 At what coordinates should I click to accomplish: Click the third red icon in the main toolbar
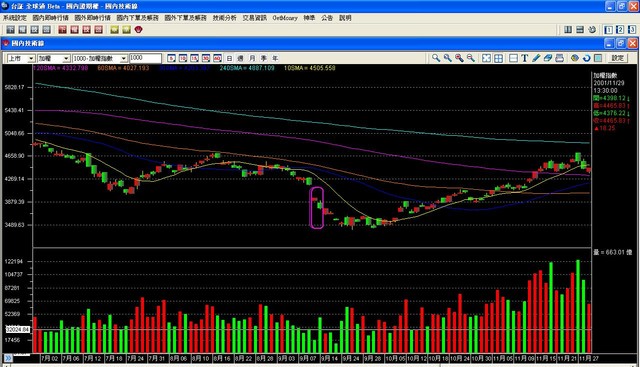(x=87, y=30)
